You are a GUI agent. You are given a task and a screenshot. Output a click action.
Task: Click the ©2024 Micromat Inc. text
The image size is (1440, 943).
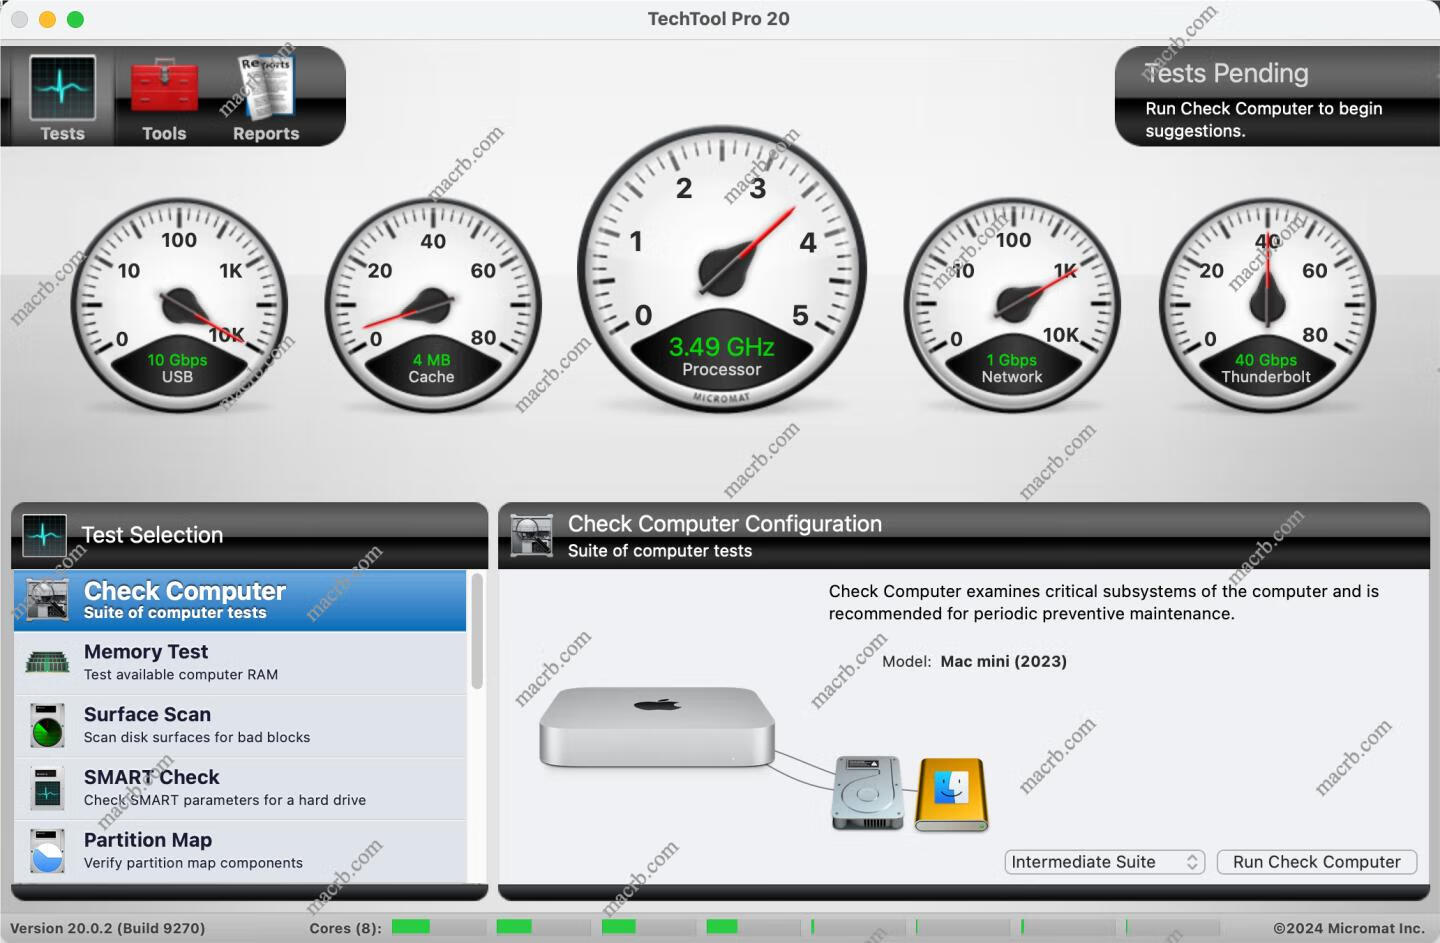1349,928
